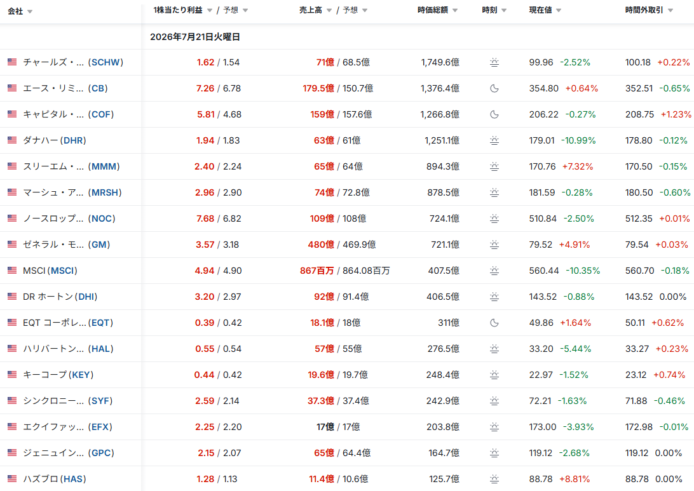This screenshot has width=694, height=491.
Task: Select GM's 480億 revenue value
Action: click(321, 244)
